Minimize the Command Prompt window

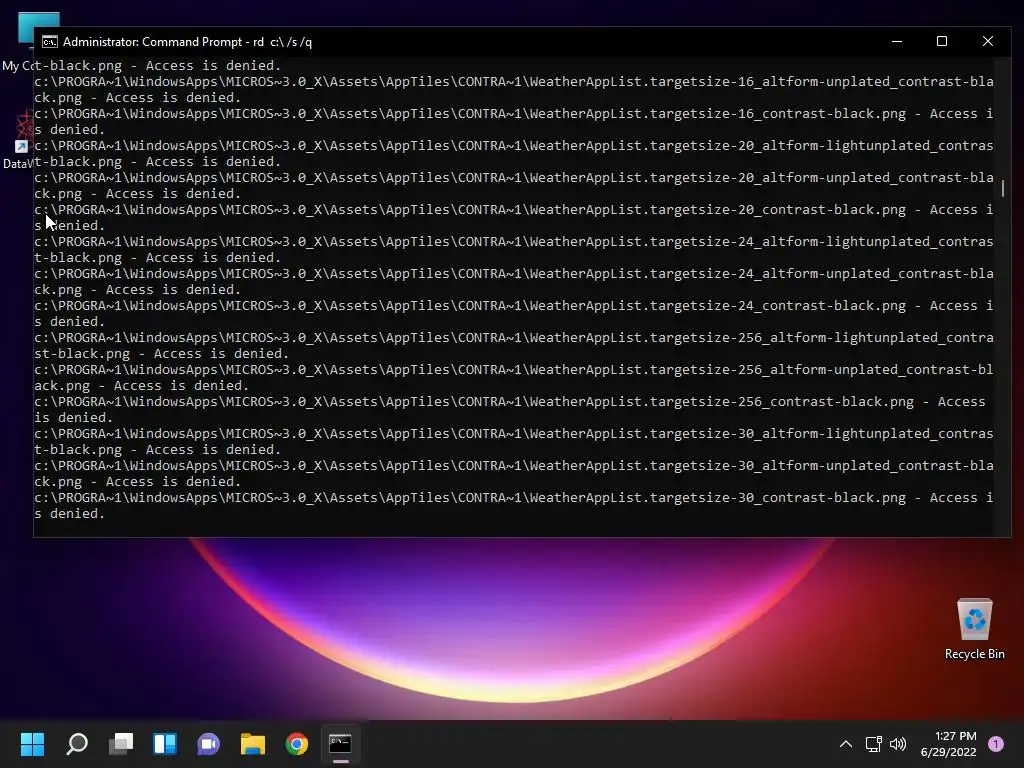897,41
